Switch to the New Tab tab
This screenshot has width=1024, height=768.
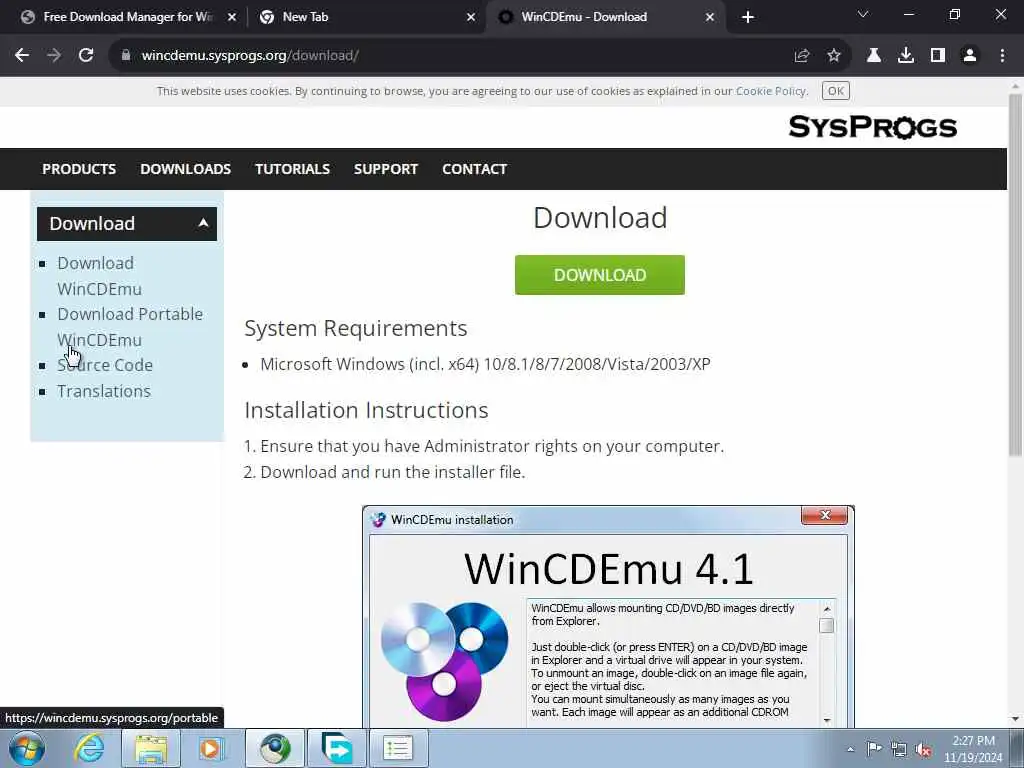coord(366,17)
